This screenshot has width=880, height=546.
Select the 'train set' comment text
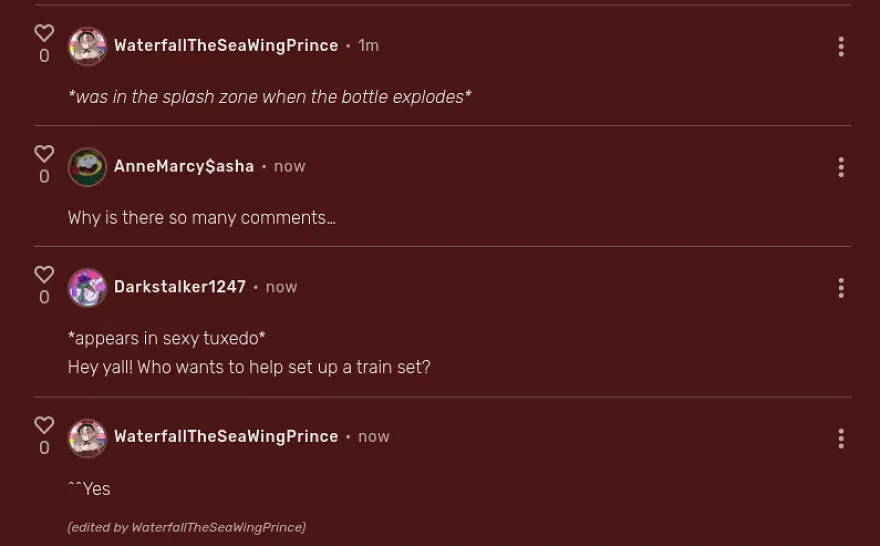249,367
